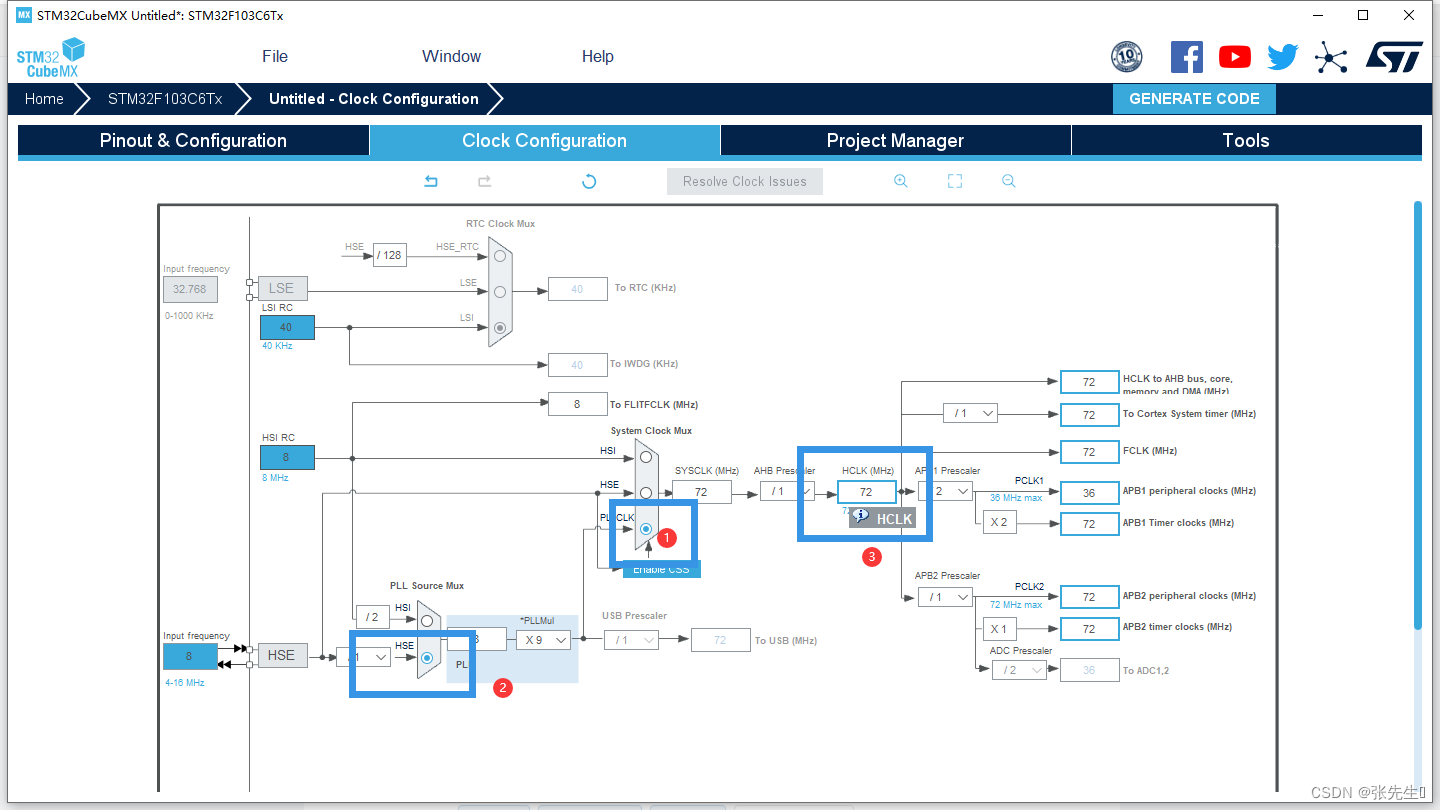Screen dimensions: 1440x810
Task: Click the To FLITFCLK (MHz) value field
Action: click(x=577, y=404)
